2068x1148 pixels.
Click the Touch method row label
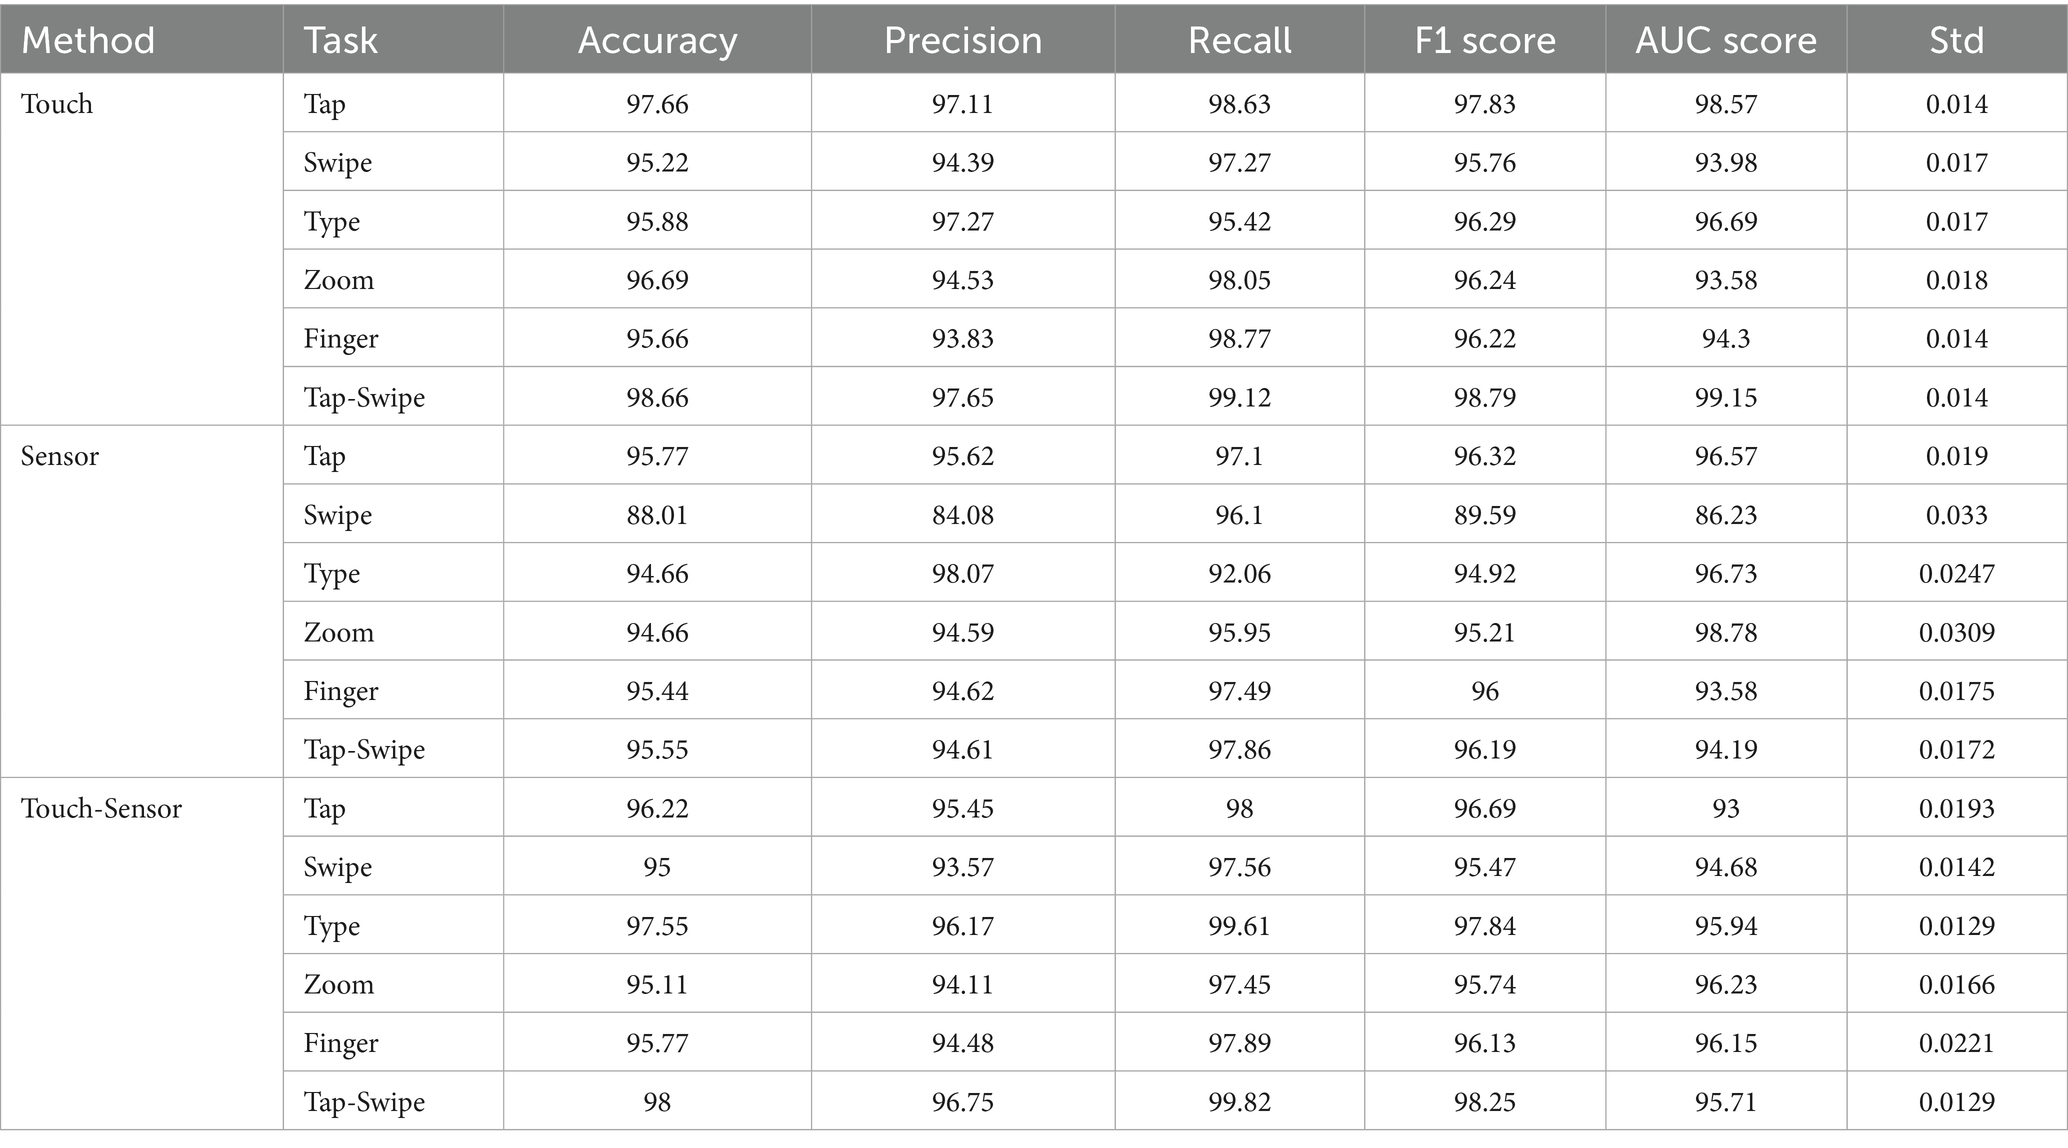[x=57, y=104]
